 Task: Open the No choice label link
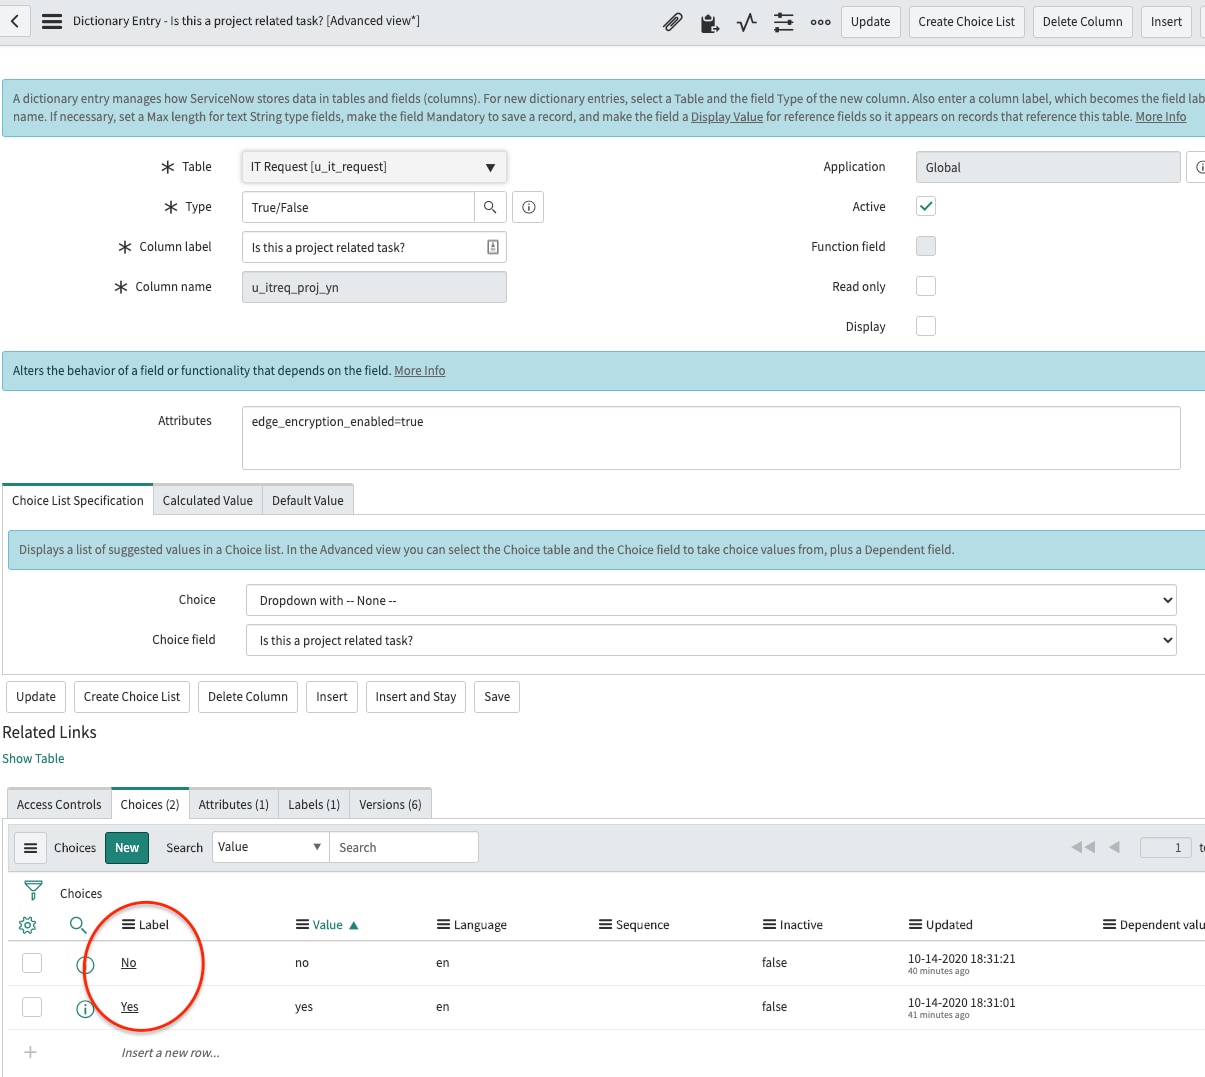pyautogui.click(x=128, y=963)
